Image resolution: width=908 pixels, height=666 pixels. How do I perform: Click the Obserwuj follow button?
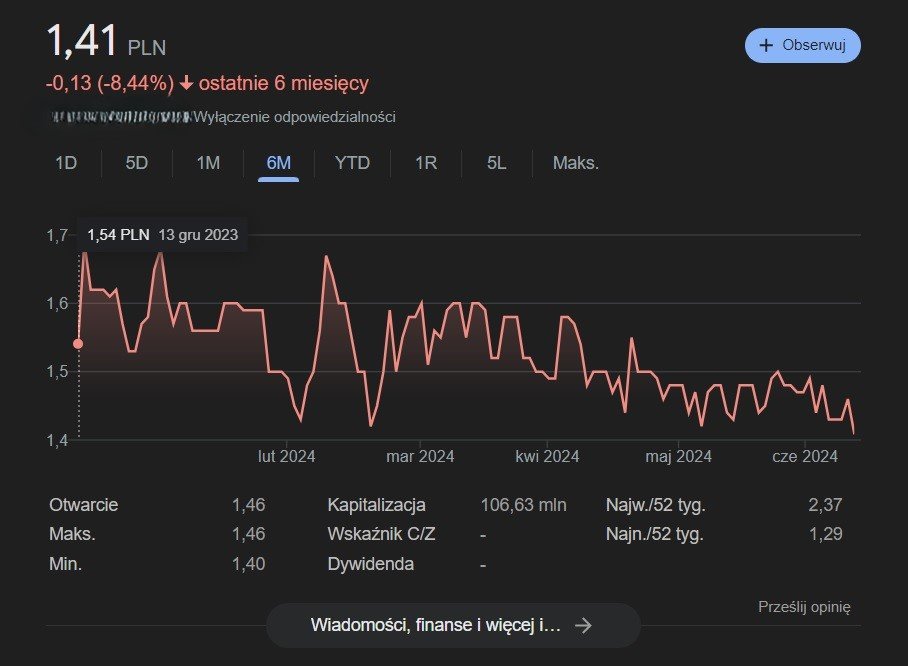802,46
